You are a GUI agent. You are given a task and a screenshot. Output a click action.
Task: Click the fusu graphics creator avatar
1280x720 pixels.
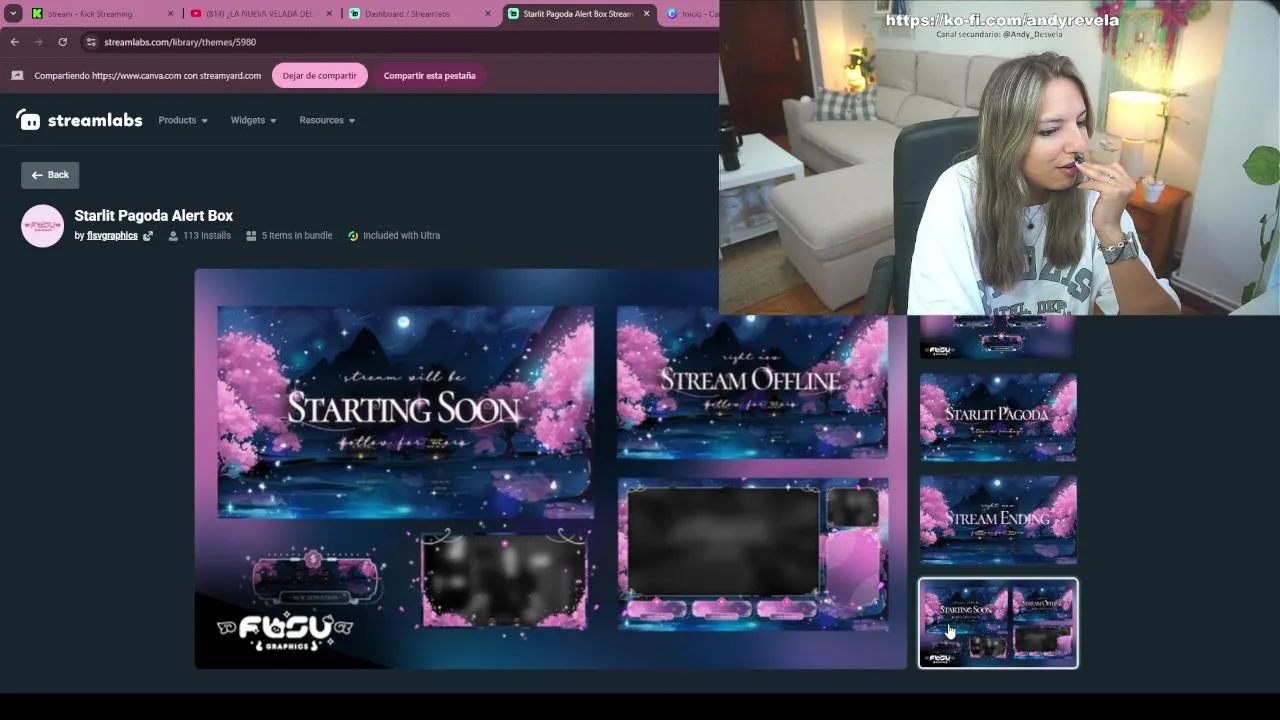[43, 226]
